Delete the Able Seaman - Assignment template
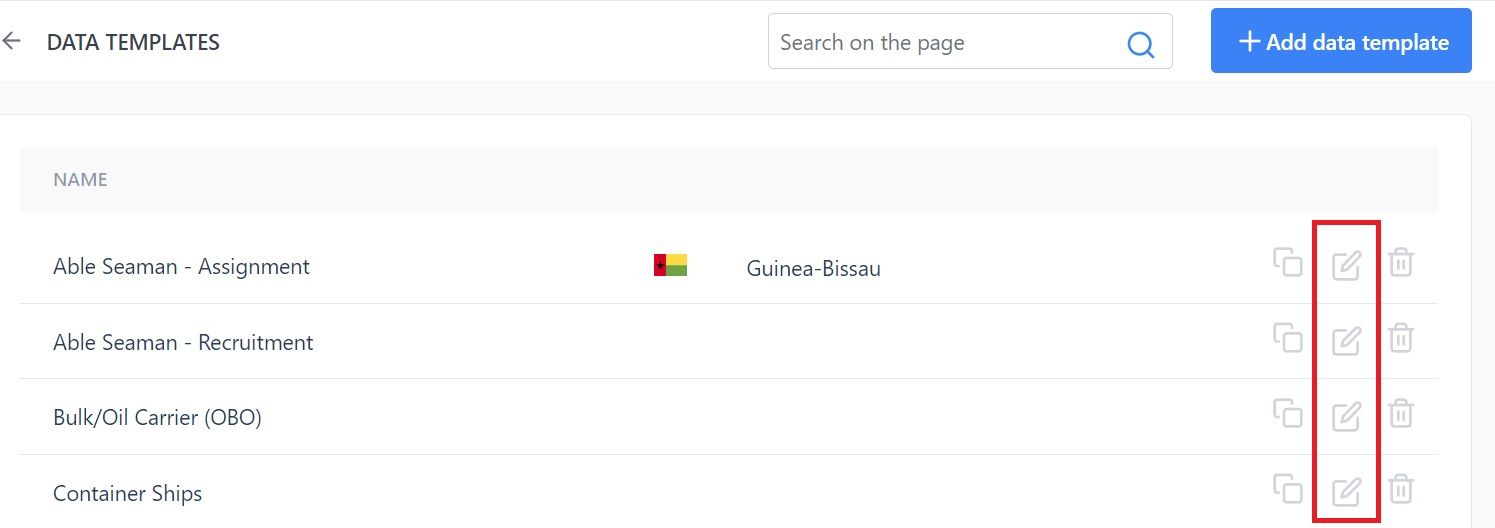Viewport: 1495px width, 528px height. click(1401, 263)
